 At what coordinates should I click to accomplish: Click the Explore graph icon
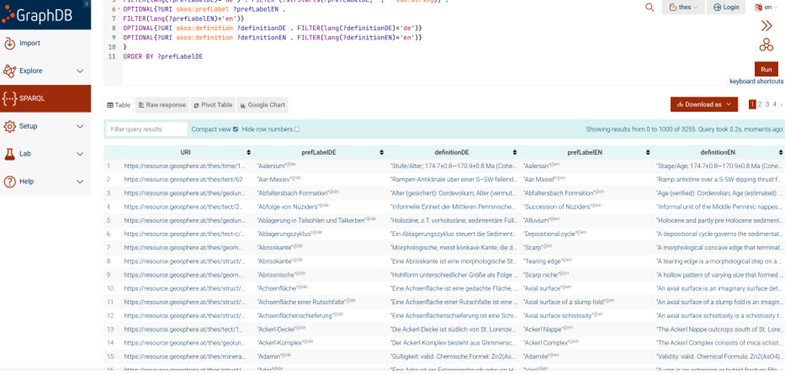[x=10, y=71]
